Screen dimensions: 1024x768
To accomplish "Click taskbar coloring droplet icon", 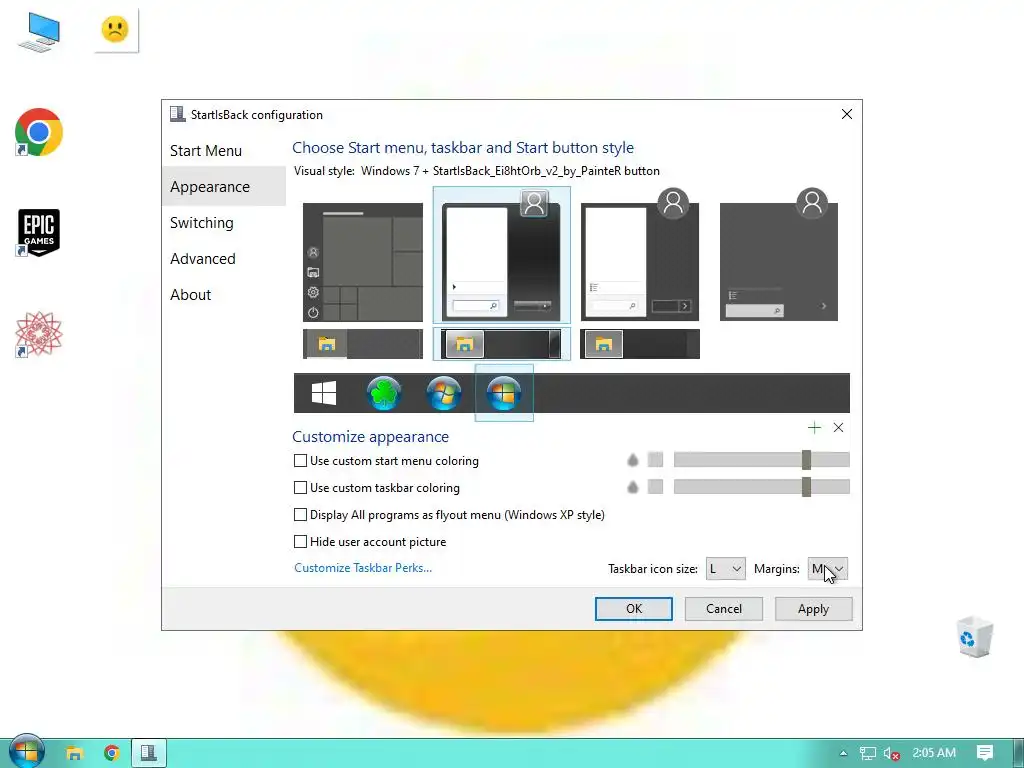I will (x=632, y=487).
